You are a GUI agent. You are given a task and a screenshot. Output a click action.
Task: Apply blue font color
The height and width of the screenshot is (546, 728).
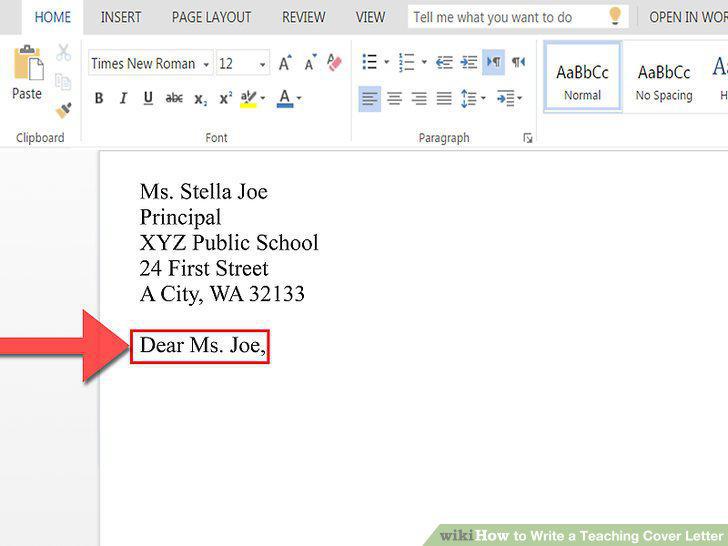285,98
